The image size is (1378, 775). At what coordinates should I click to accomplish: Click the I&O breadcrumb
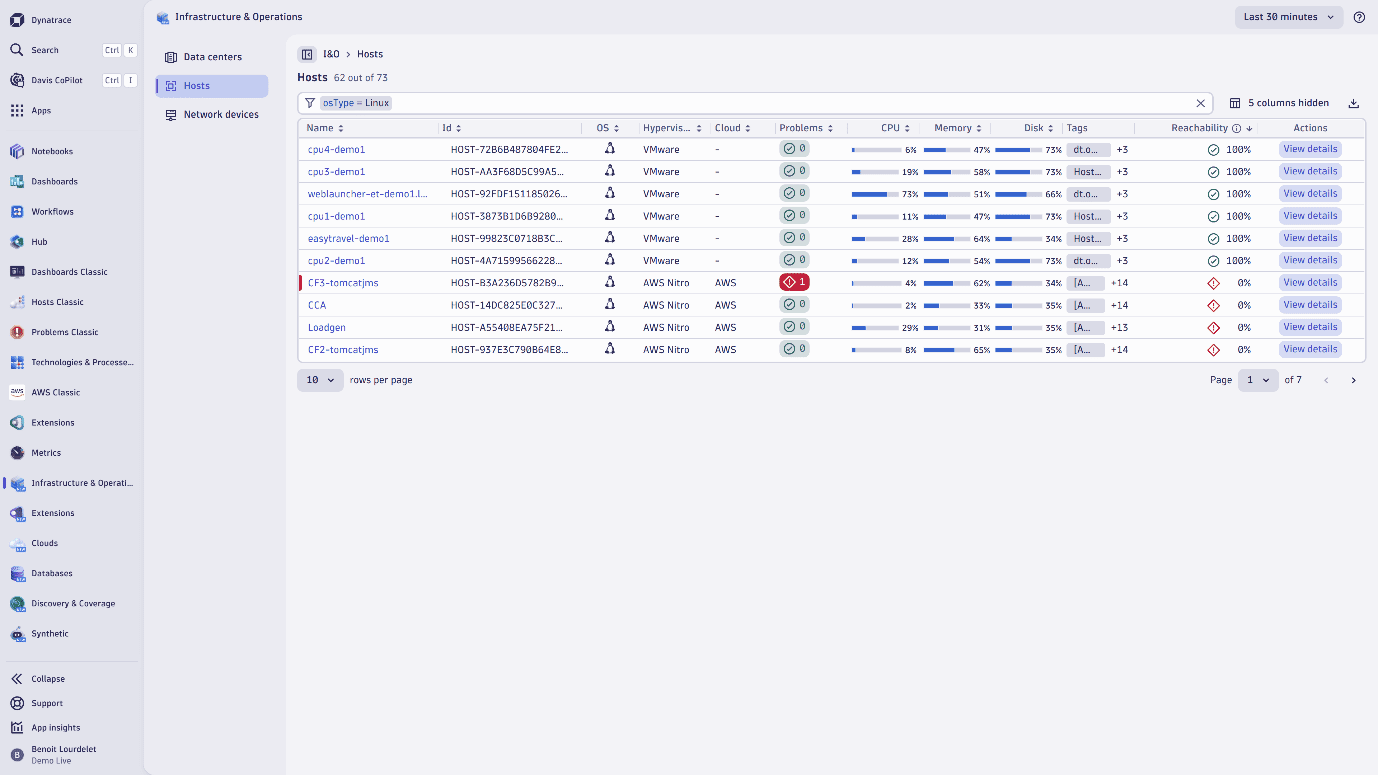(331, 54)
